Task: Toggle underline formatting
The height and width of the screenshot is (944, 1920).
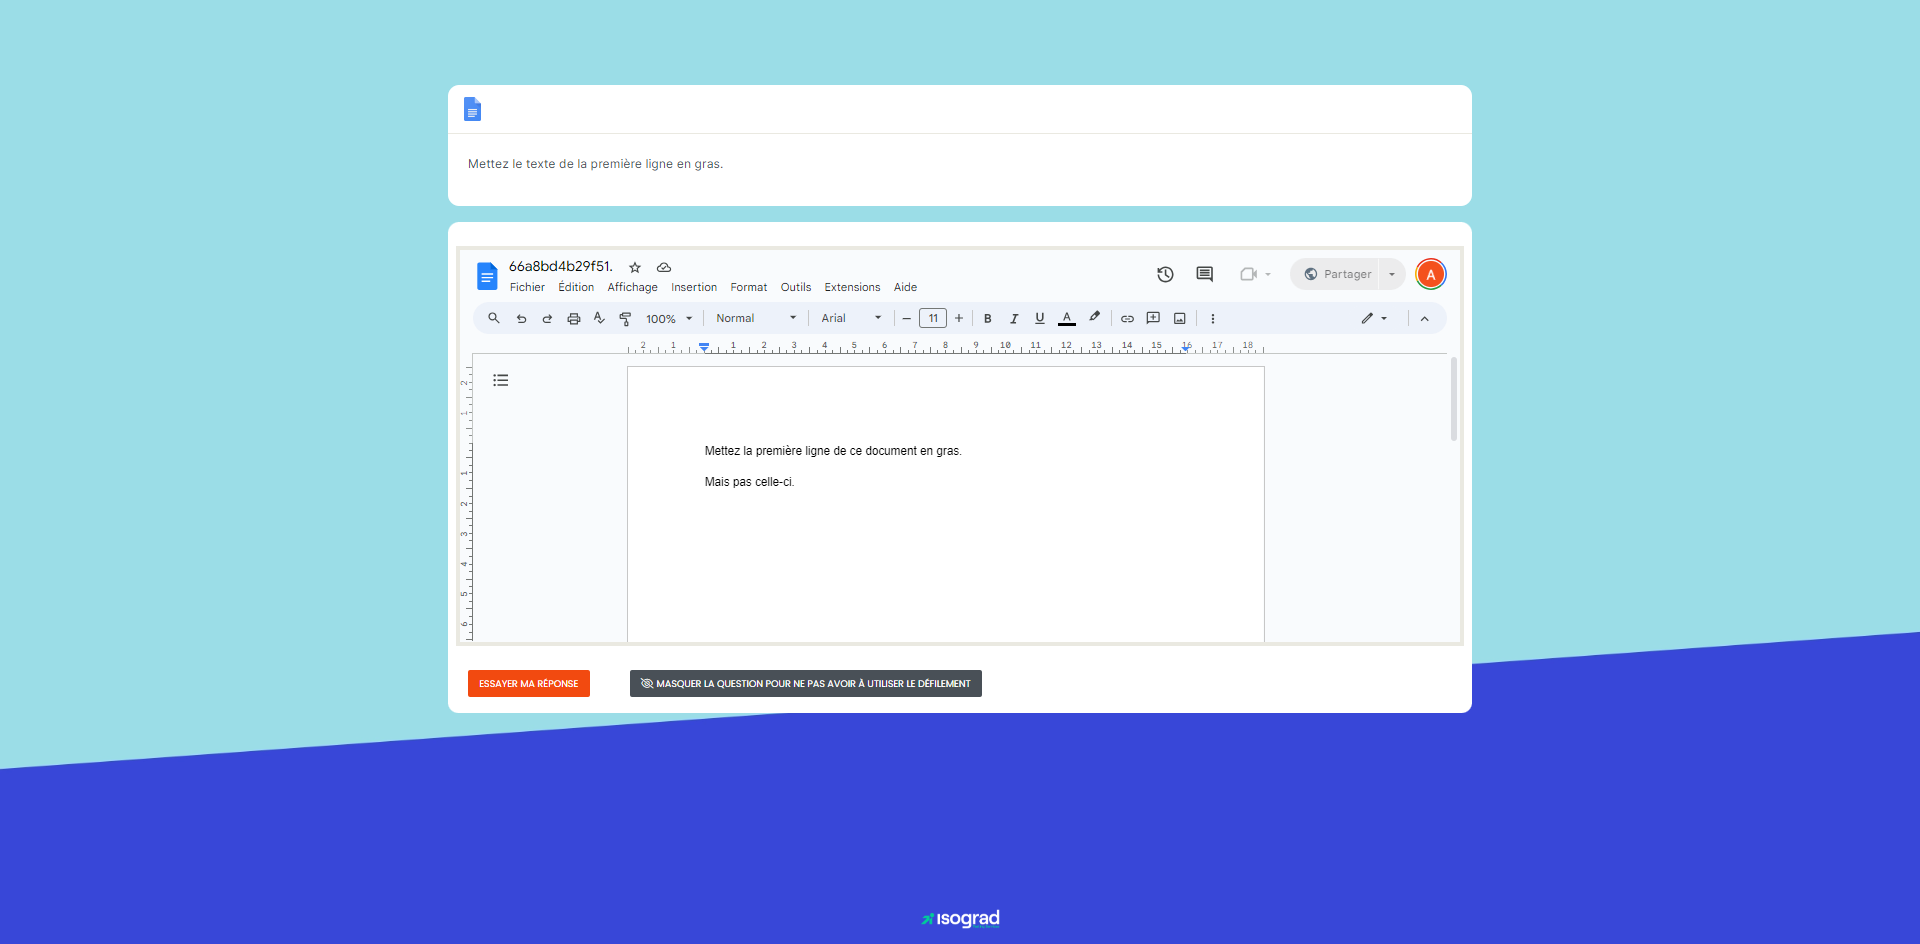Action: 1039,318
